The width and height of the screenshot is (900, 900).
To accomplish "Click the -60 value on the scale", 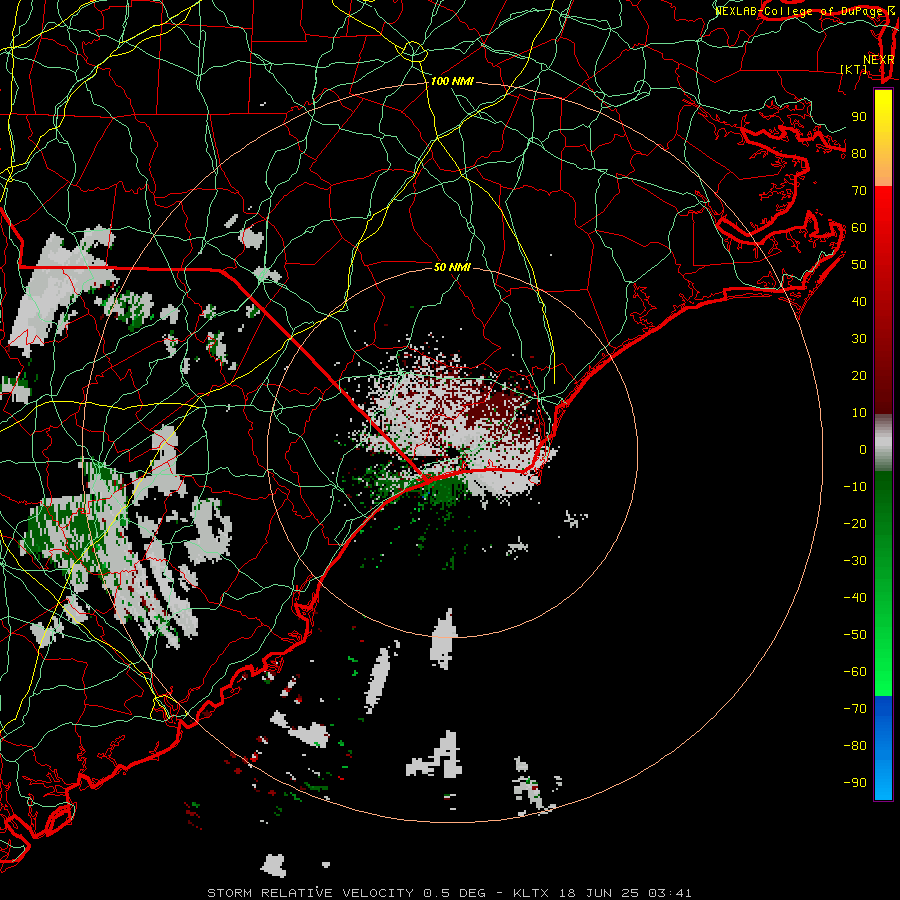I will coord(855,672).
